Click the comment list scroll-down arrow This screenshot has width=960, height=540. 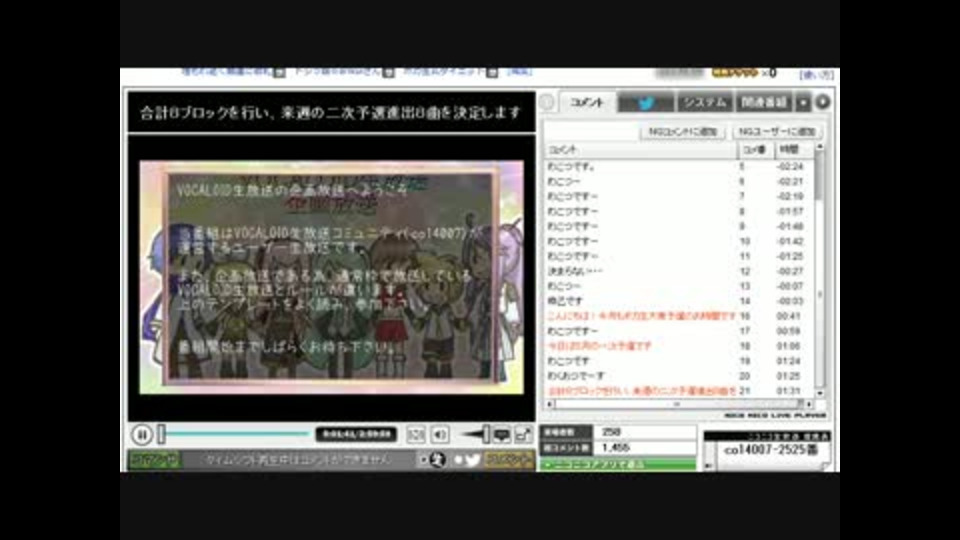pos(820,393)
